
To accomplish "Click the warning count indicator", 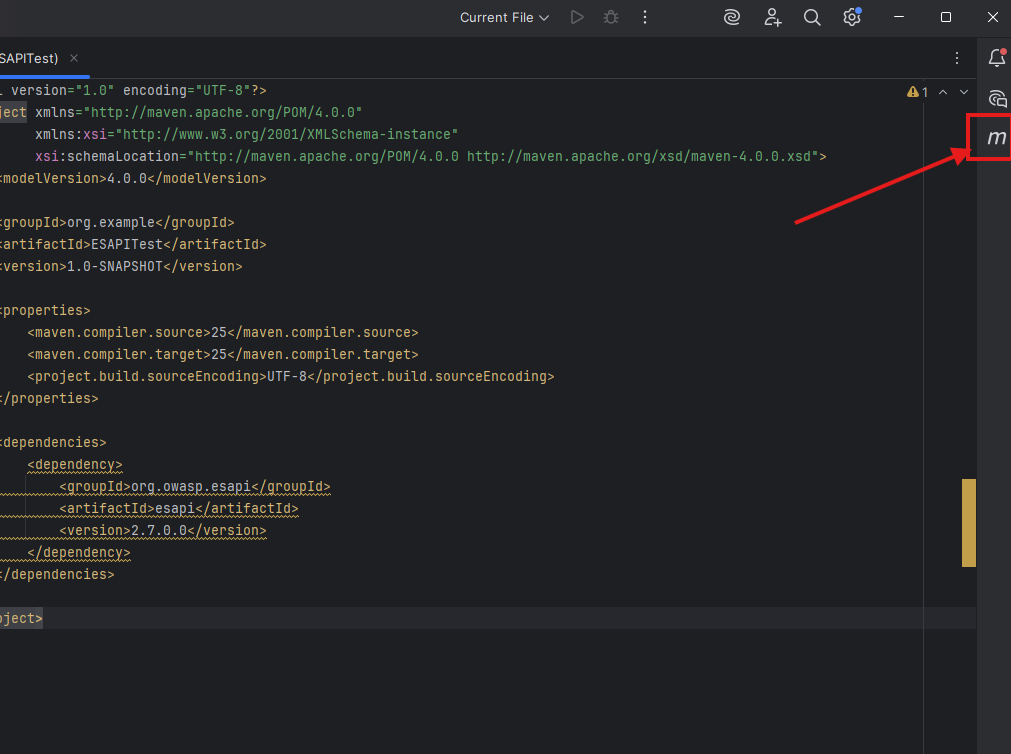I will tap(918, 92).
